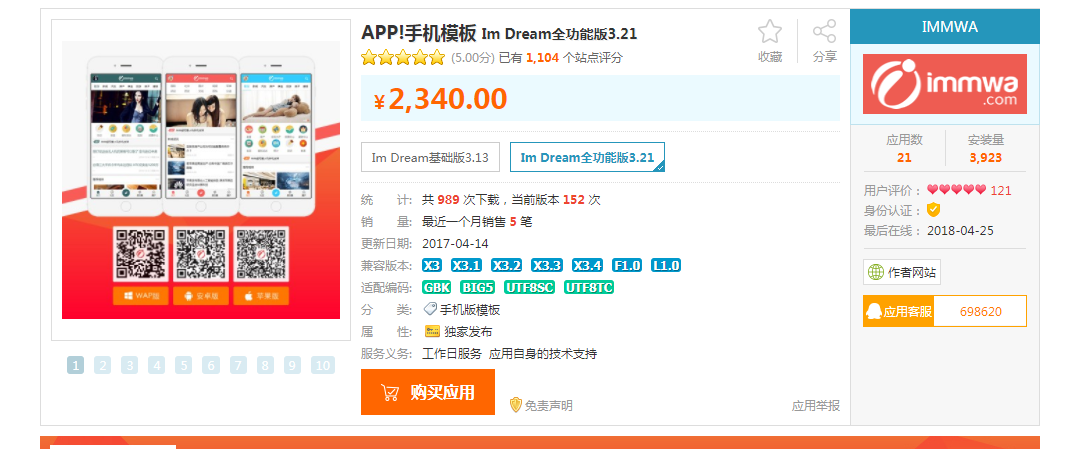Click the X3.2 version badge

click(x=507, y=265)
